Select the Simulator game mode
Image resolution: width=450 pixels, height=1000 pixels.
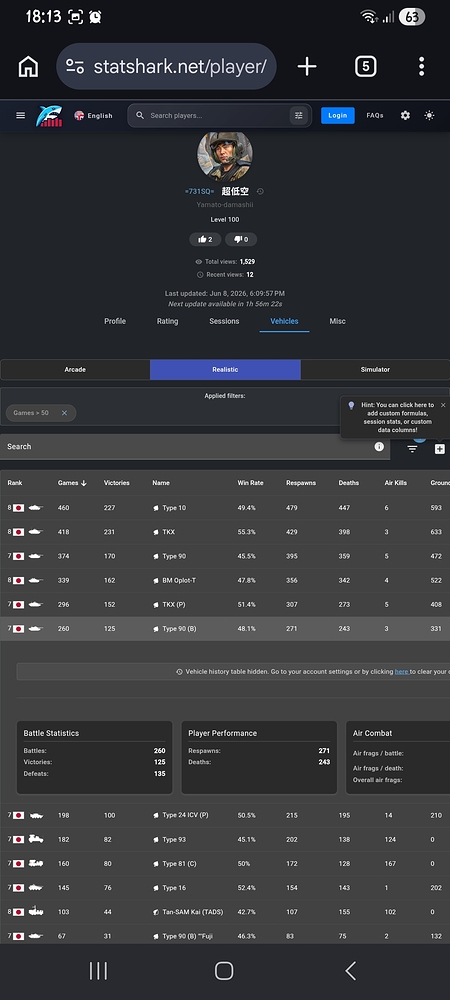coord(375,369)
